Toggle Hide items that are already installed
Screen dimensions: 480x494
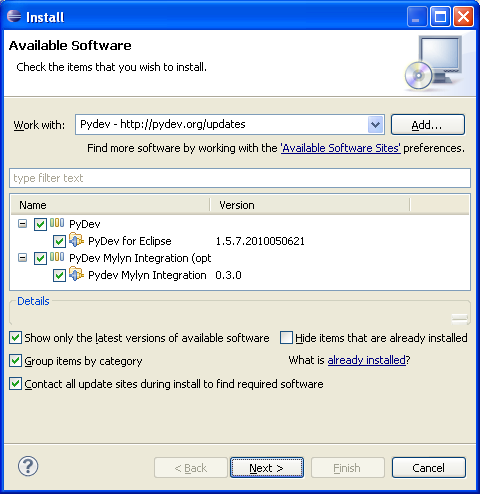click(x=286, y=338)
